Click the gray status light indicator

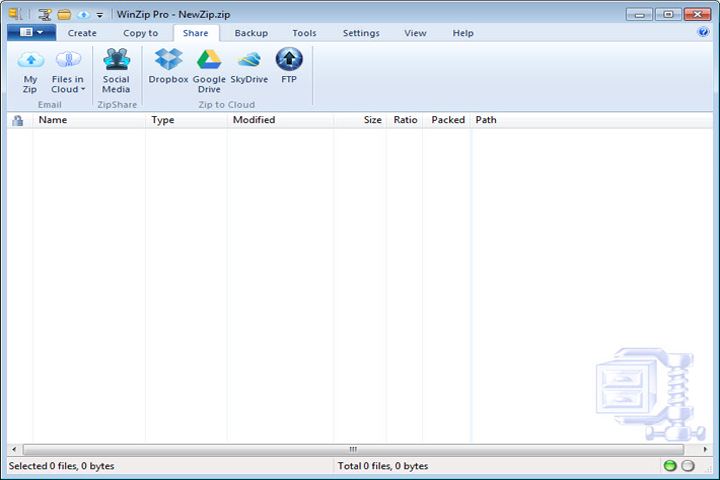point(688,466)
